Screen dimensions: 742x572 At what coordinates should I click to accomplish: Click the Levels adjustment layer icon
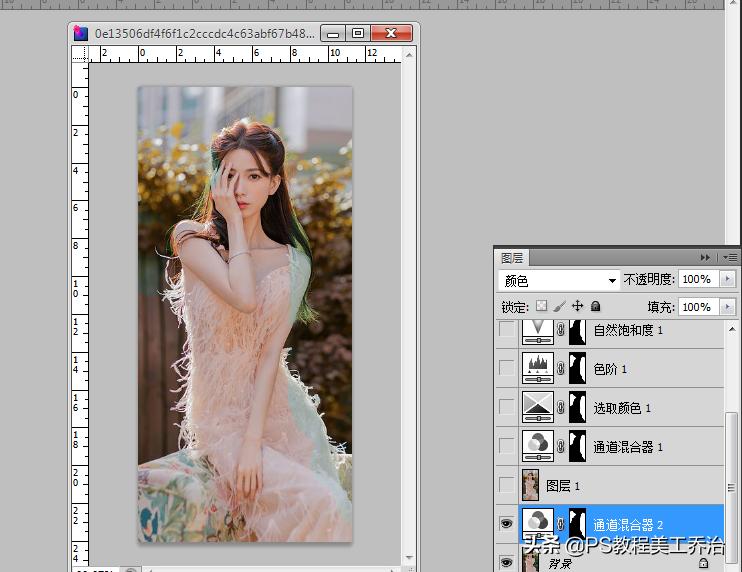(x=538, y=369)
